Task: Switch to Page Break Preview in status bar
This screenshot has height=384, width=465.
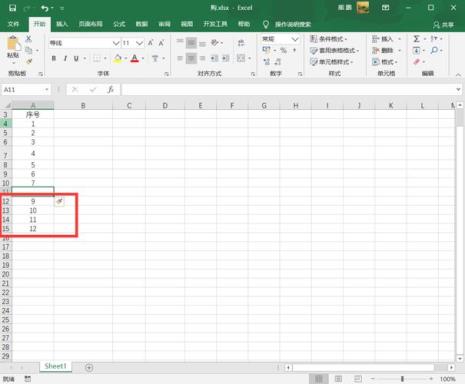Action: 357,379
